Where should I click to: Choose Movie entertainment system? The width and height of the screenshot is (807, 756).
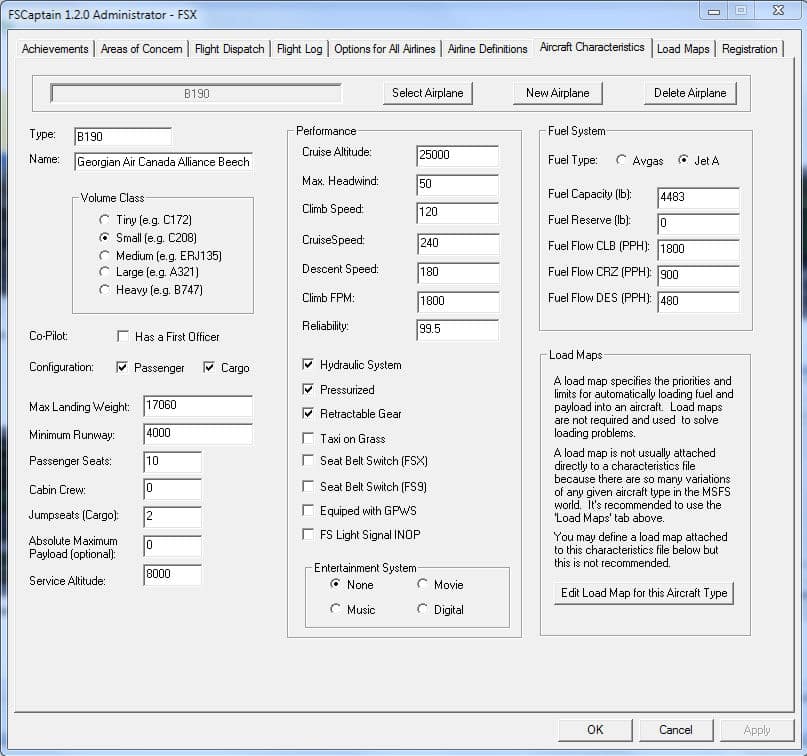point(423,585)
